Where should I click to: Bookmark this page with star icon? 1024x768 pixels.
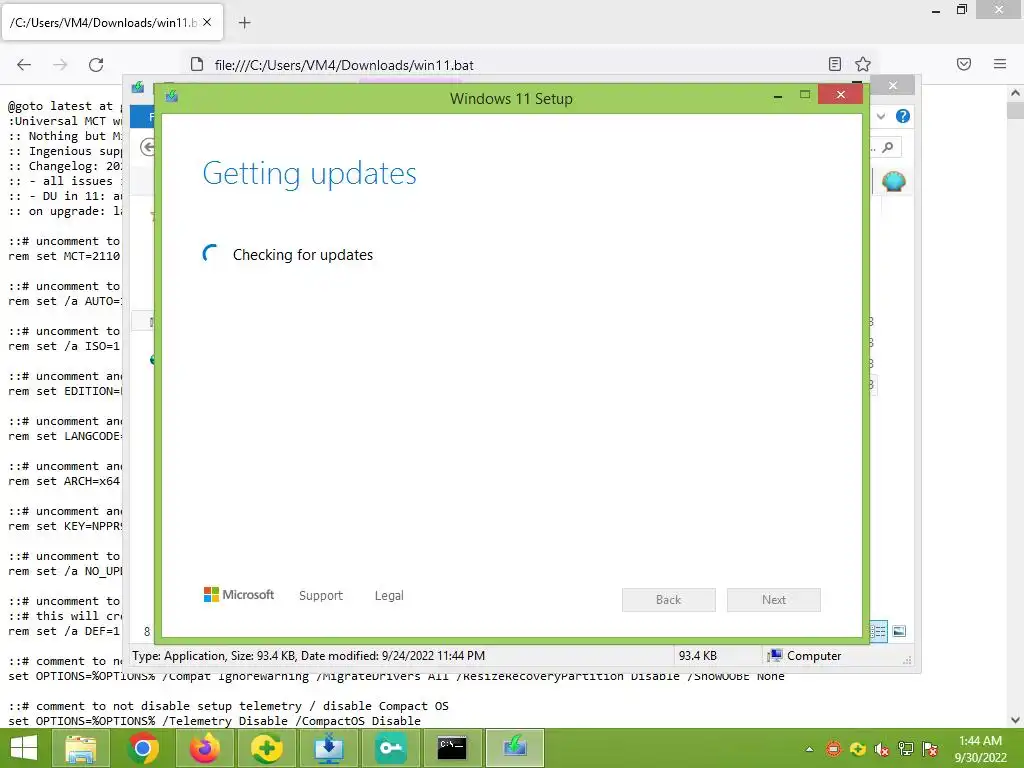point(863,64)
